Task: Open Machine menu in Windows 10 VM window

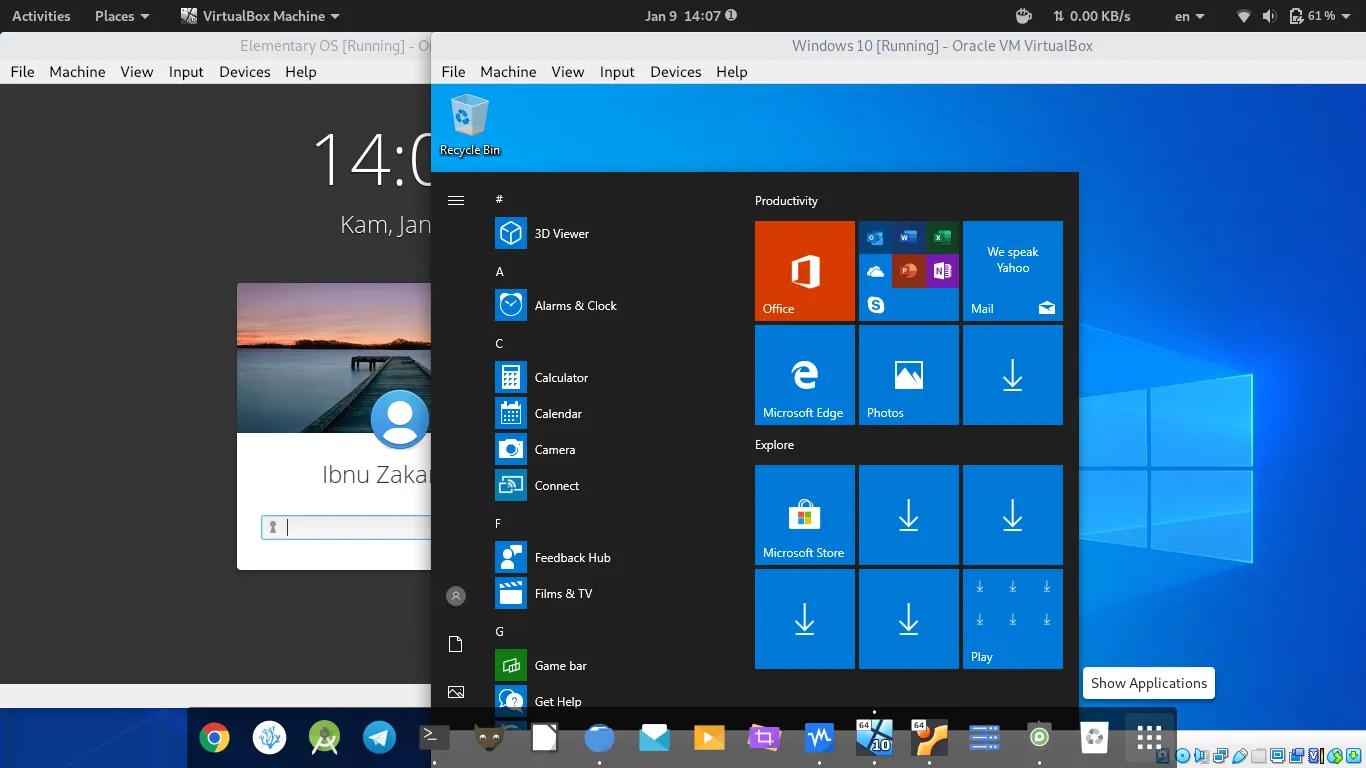Action: pyautogui.click(x=508, y=71)
